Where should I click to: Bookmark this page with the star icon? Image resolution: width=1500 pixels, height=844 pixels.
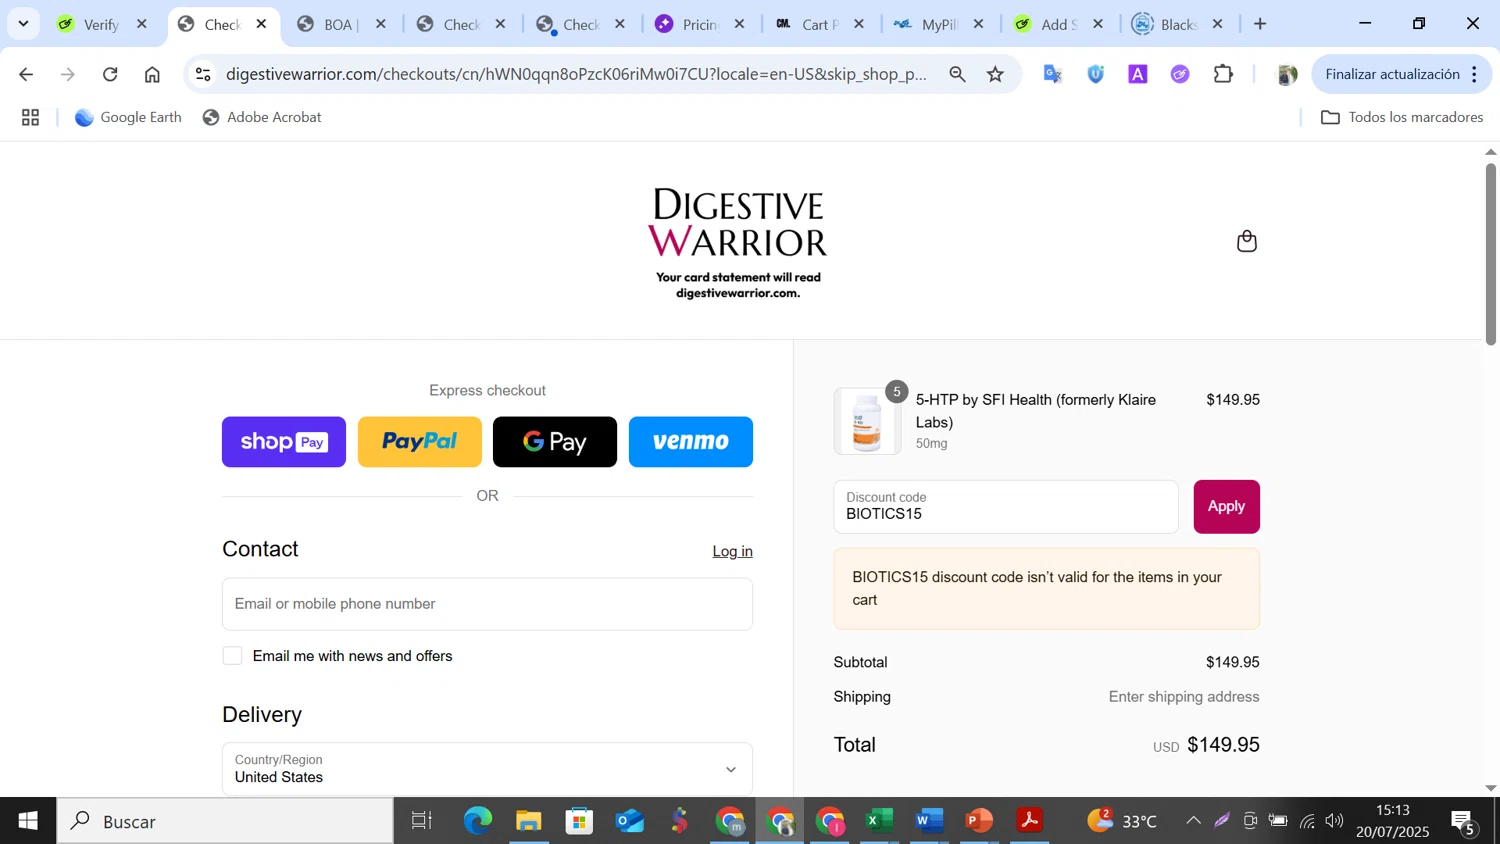[995, 74]
